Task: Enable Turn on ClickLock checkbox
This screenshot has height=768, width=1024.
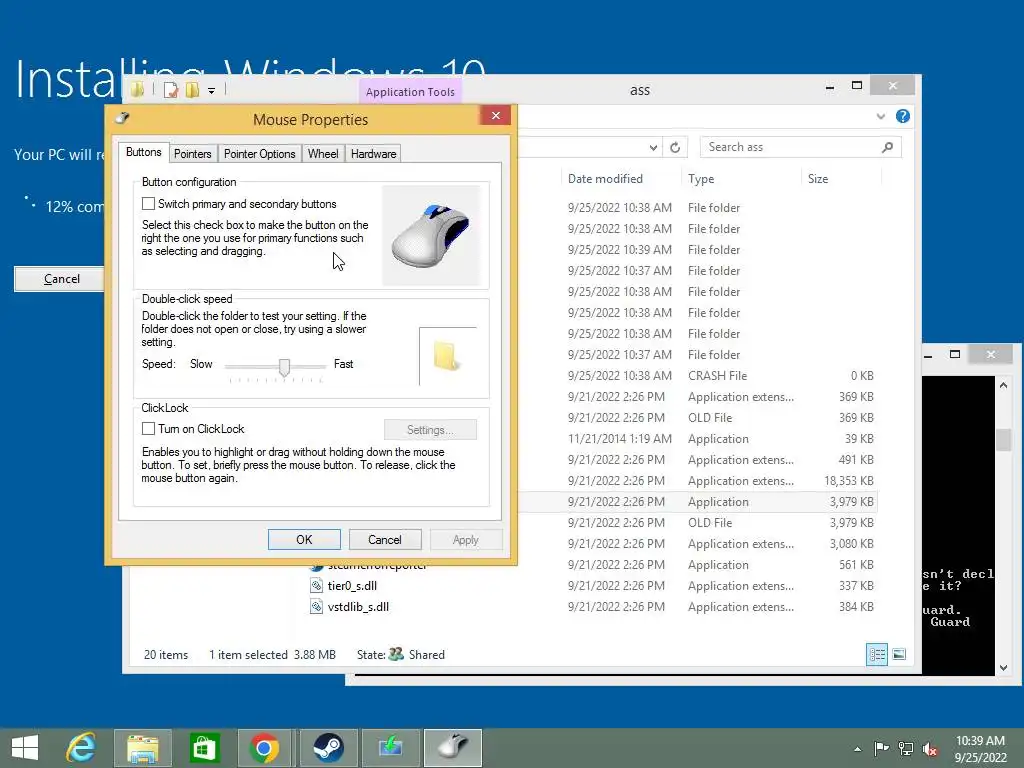Action: [148, 428]
